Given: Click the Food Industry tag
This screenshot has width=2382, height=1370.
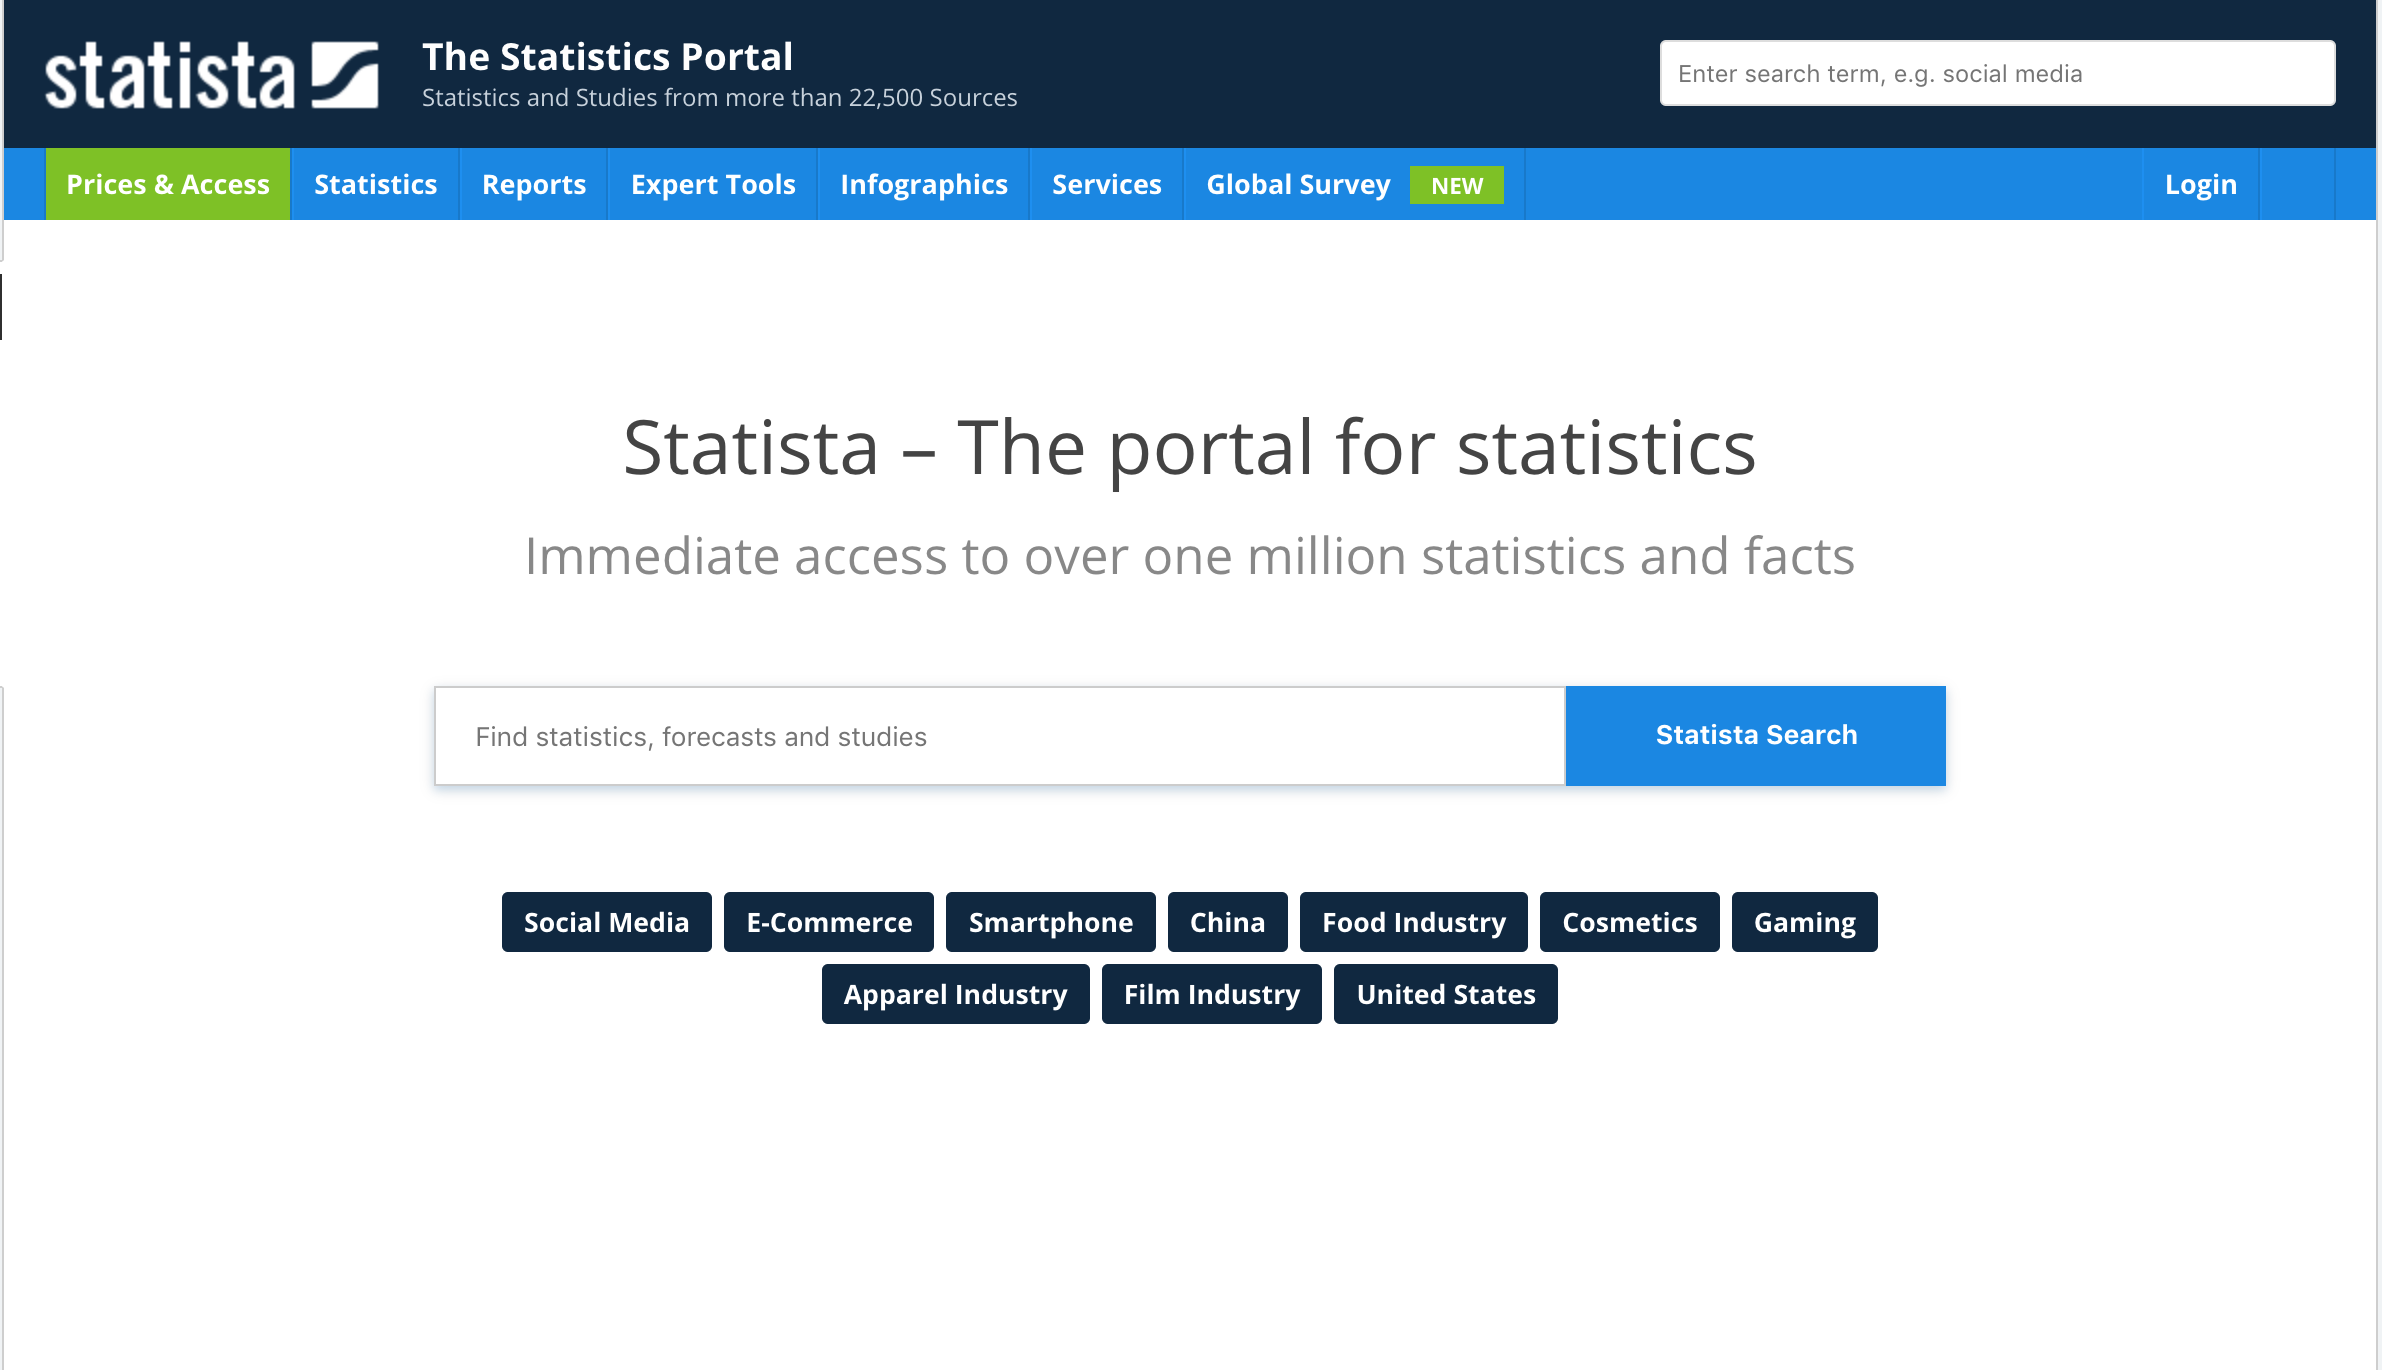Looking at the screenshot, I should [1413, 922].
